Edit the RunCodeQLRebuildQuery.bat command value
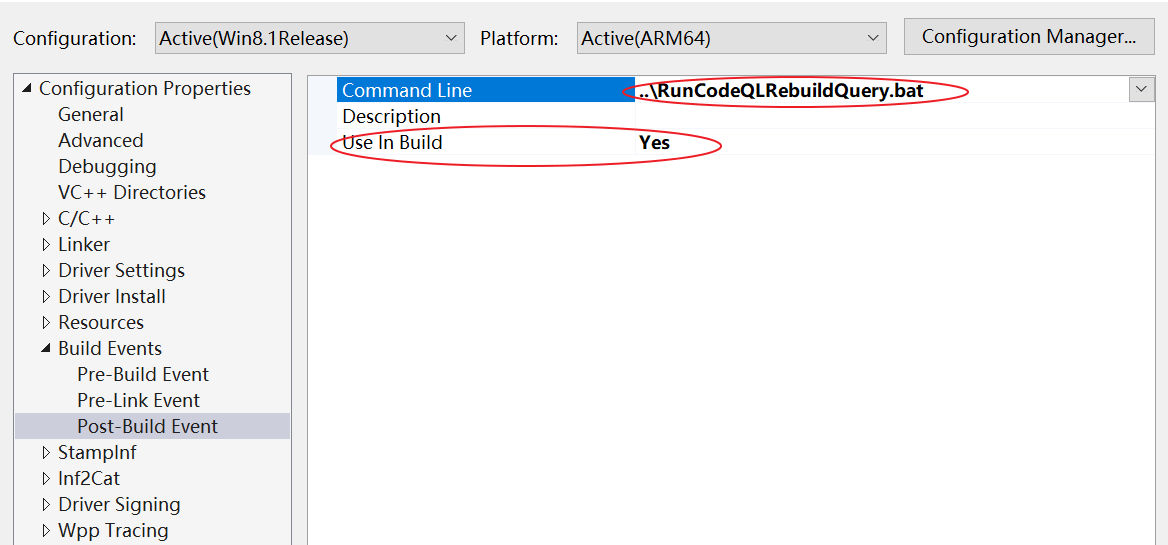Screen dimensions: 1168x545 tap(781, 91)
